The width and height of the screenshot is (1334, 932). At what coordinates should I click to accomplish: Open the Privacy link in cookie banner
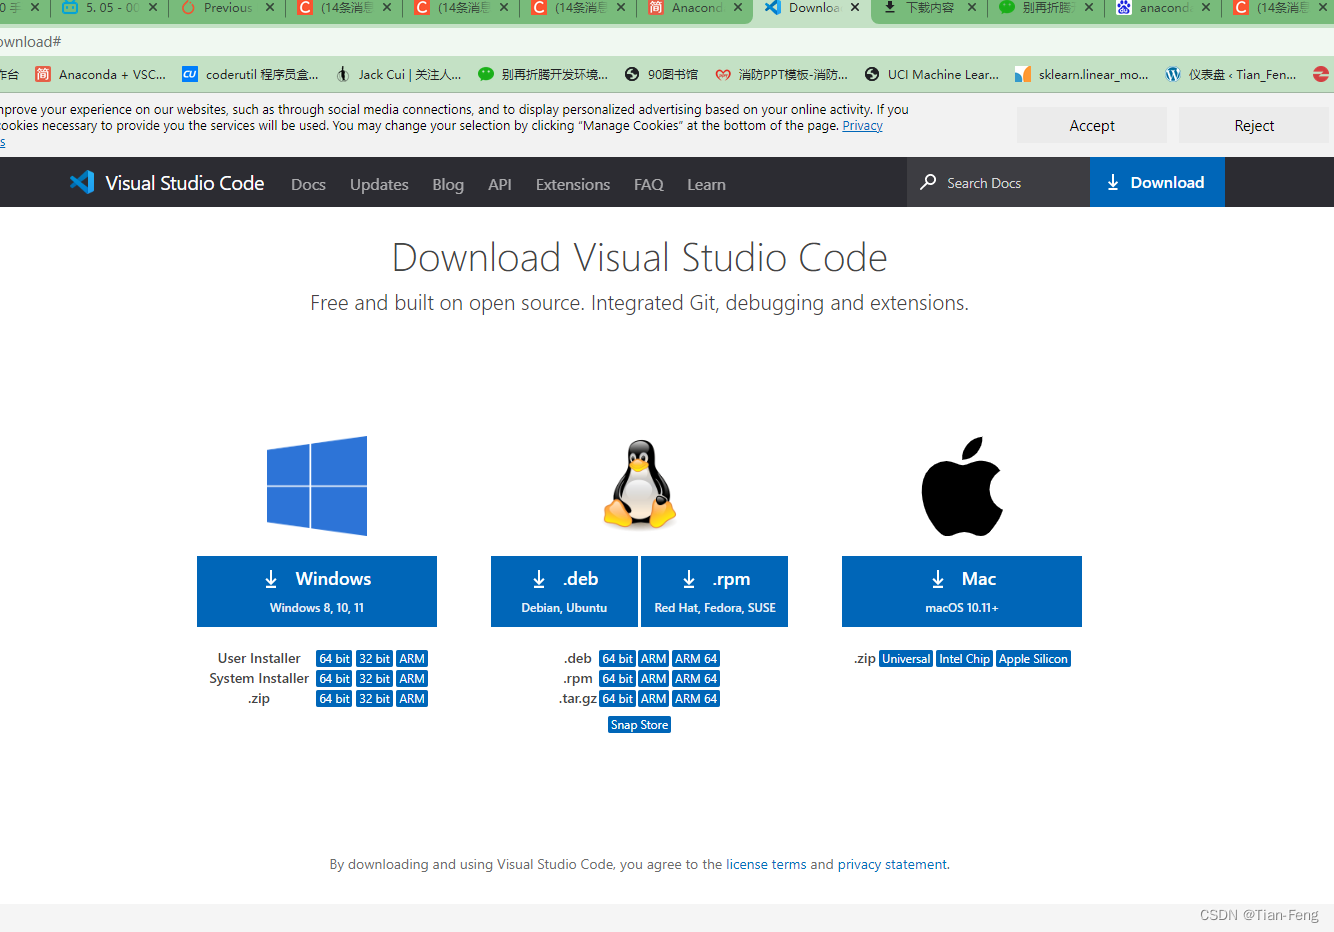point(862,126)
